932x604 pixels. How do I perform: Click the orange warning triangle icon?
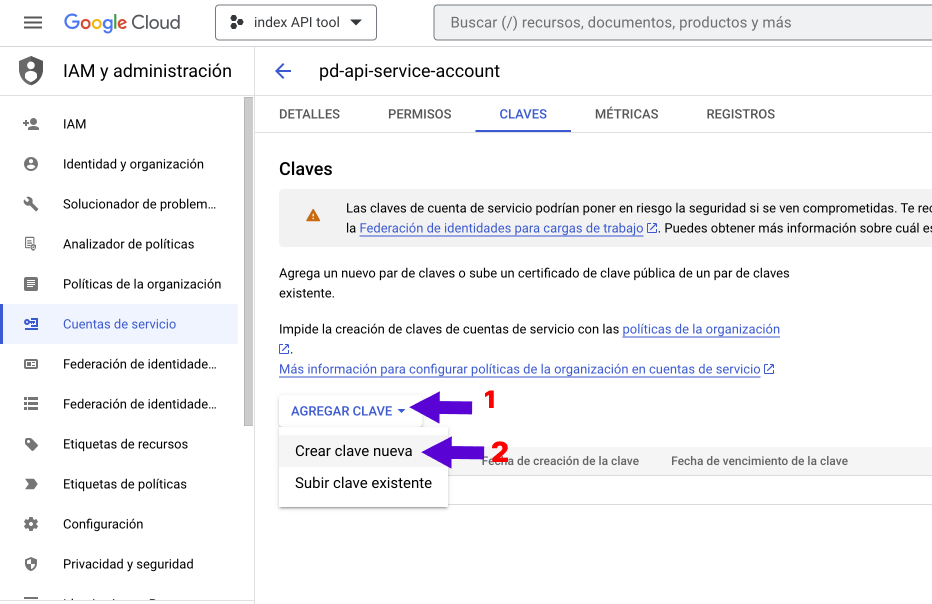[313, 216]
